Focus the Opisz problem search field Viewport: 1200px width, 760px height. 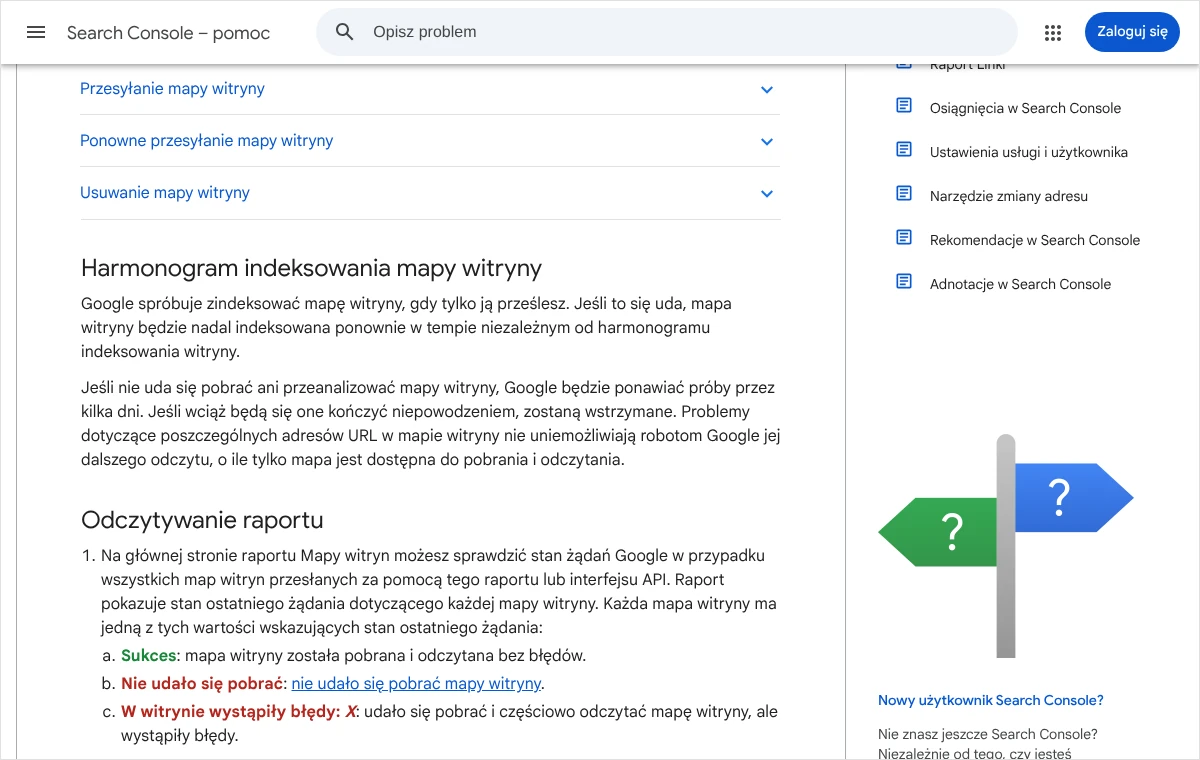tap(667, 32)
